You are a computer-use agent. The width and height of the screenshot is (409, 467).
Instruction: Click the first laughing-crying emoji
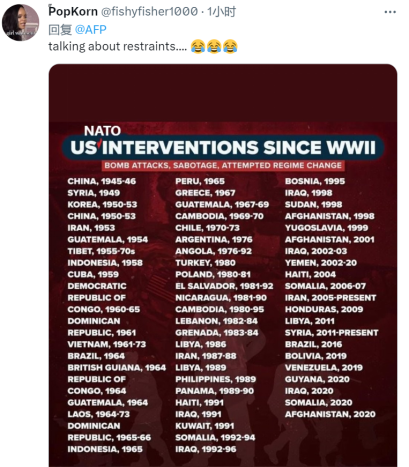pyautogui.click(x=198, y=46)
